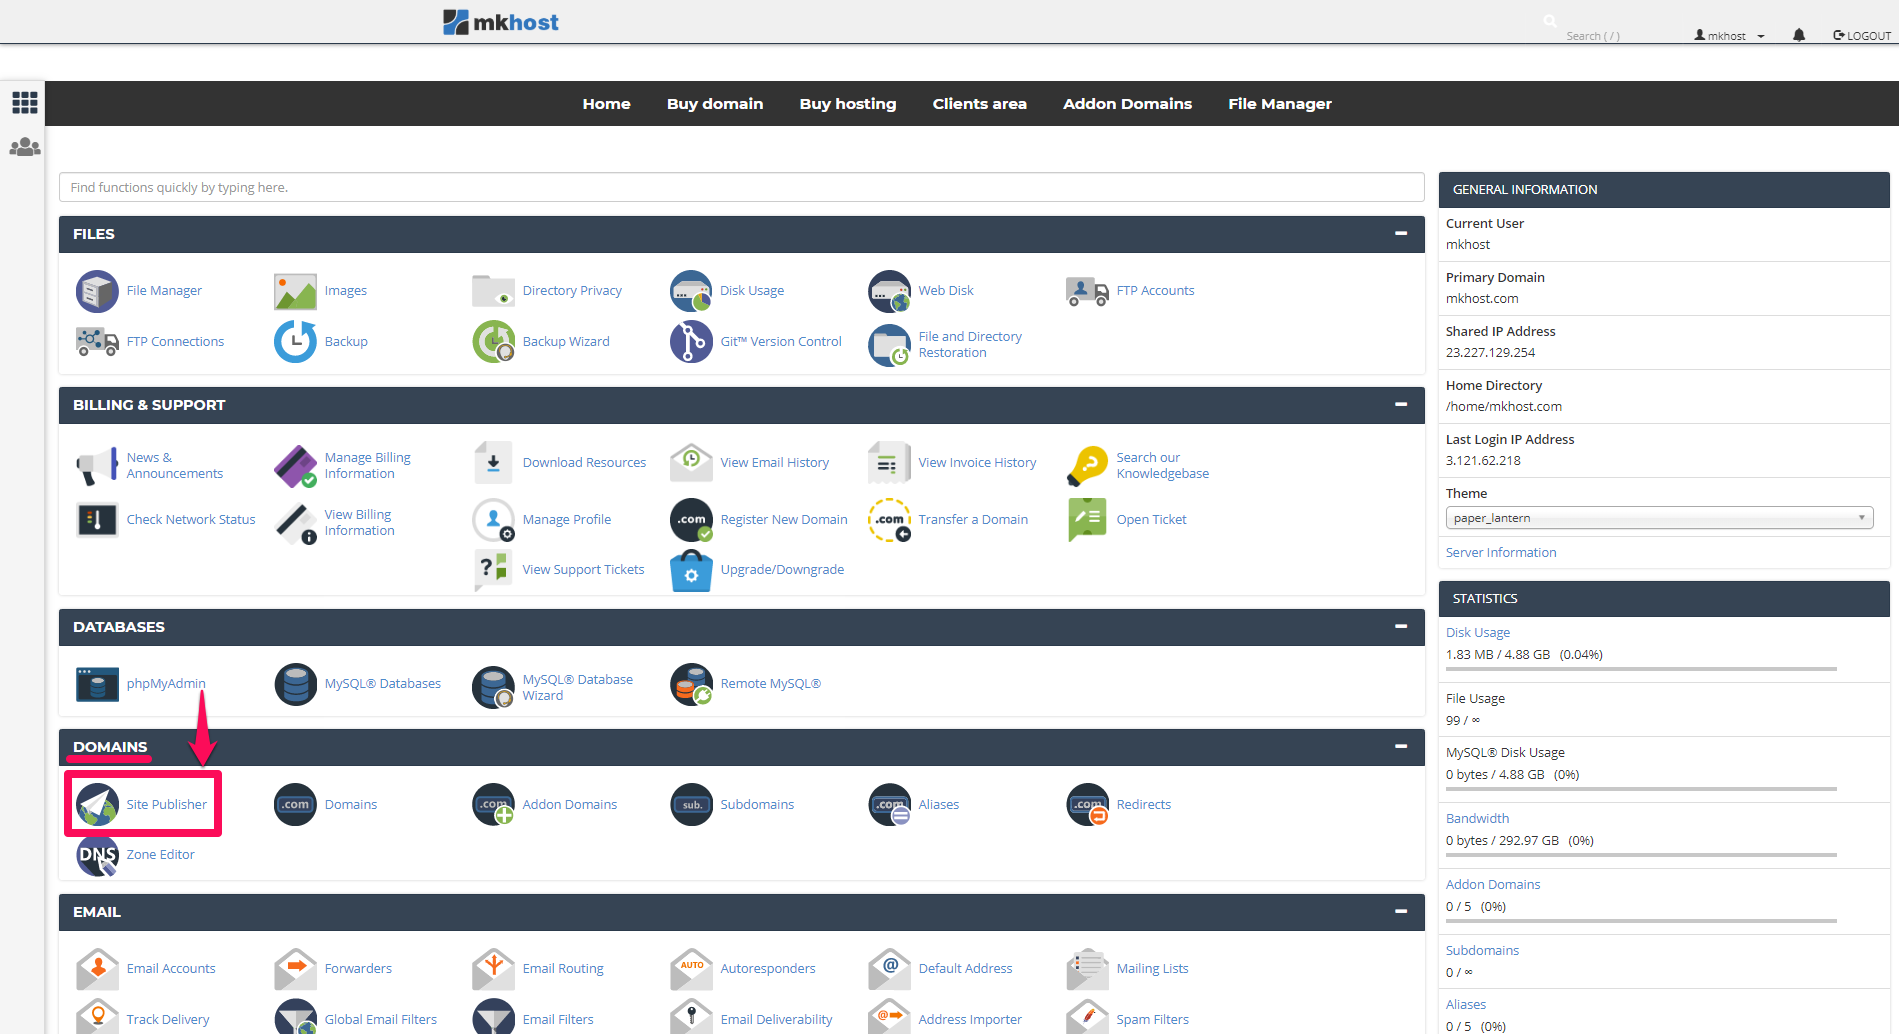Expand the mkhost user menu
The image size is (1899, 1034).
pos(1729,36)
